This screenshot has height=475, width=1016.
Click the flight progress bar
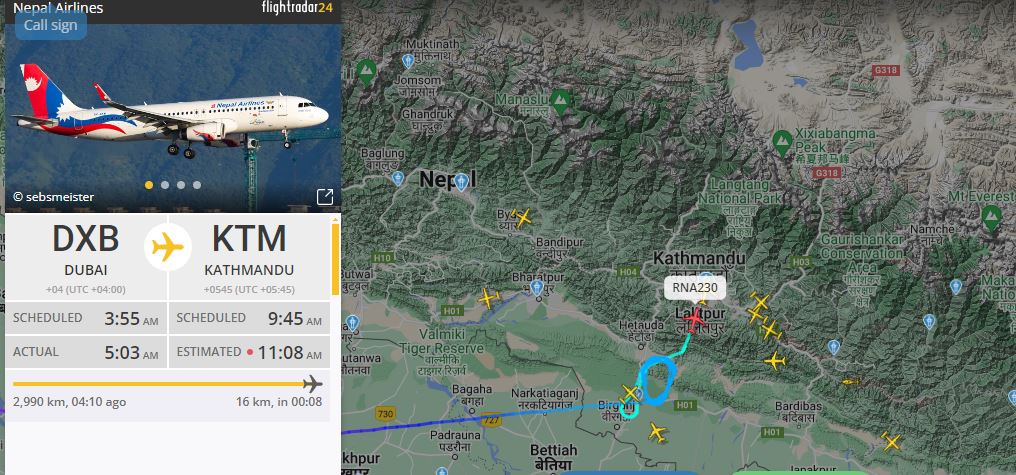167,384
